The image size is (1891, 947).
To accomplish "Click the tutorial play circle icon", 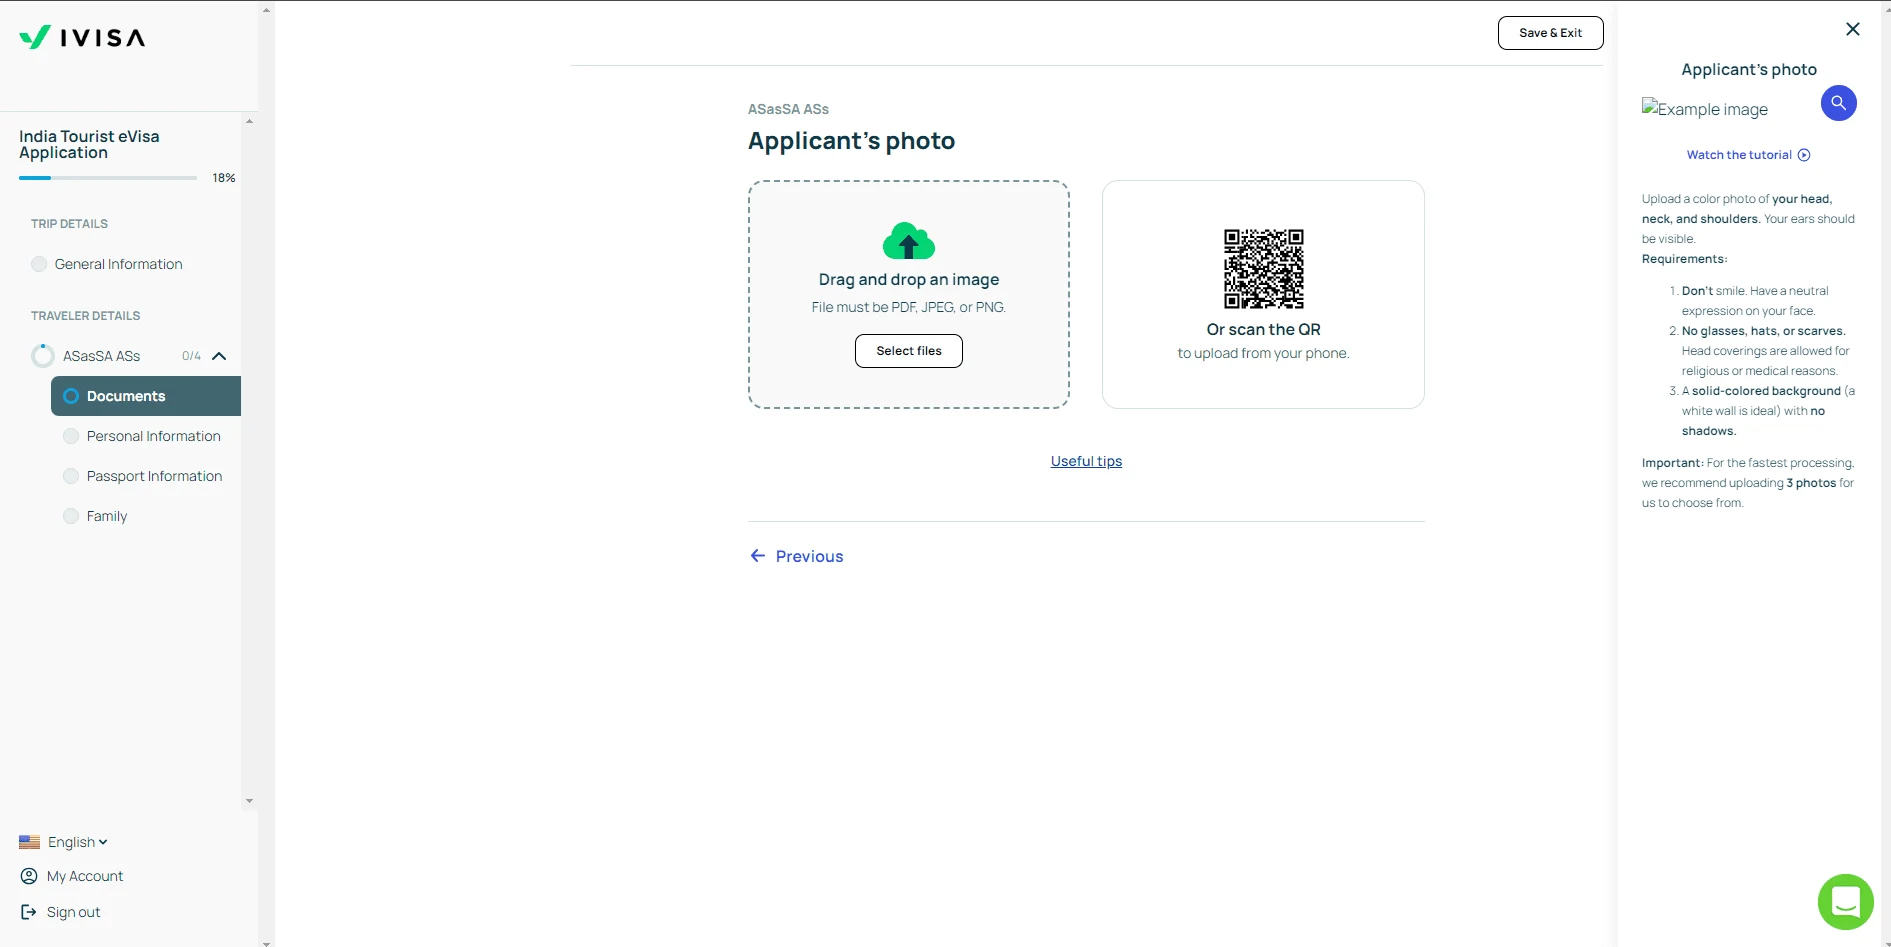I will coord(1804,155).
